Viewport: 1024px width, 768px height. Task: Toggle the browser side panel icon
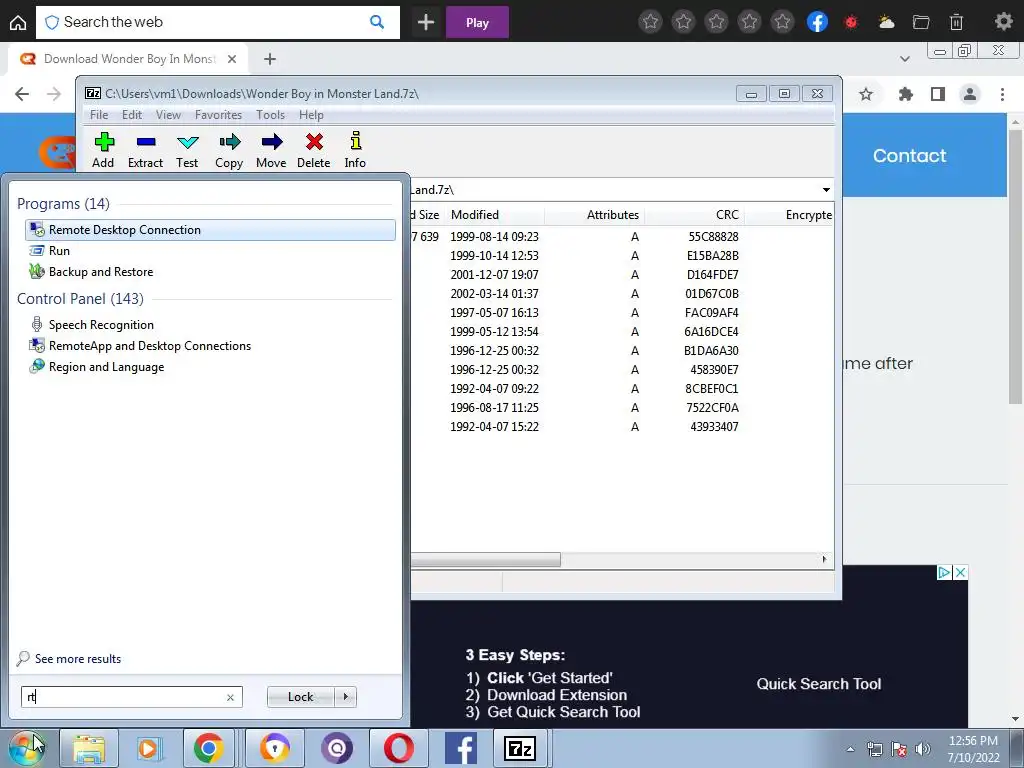coord(938,94)
